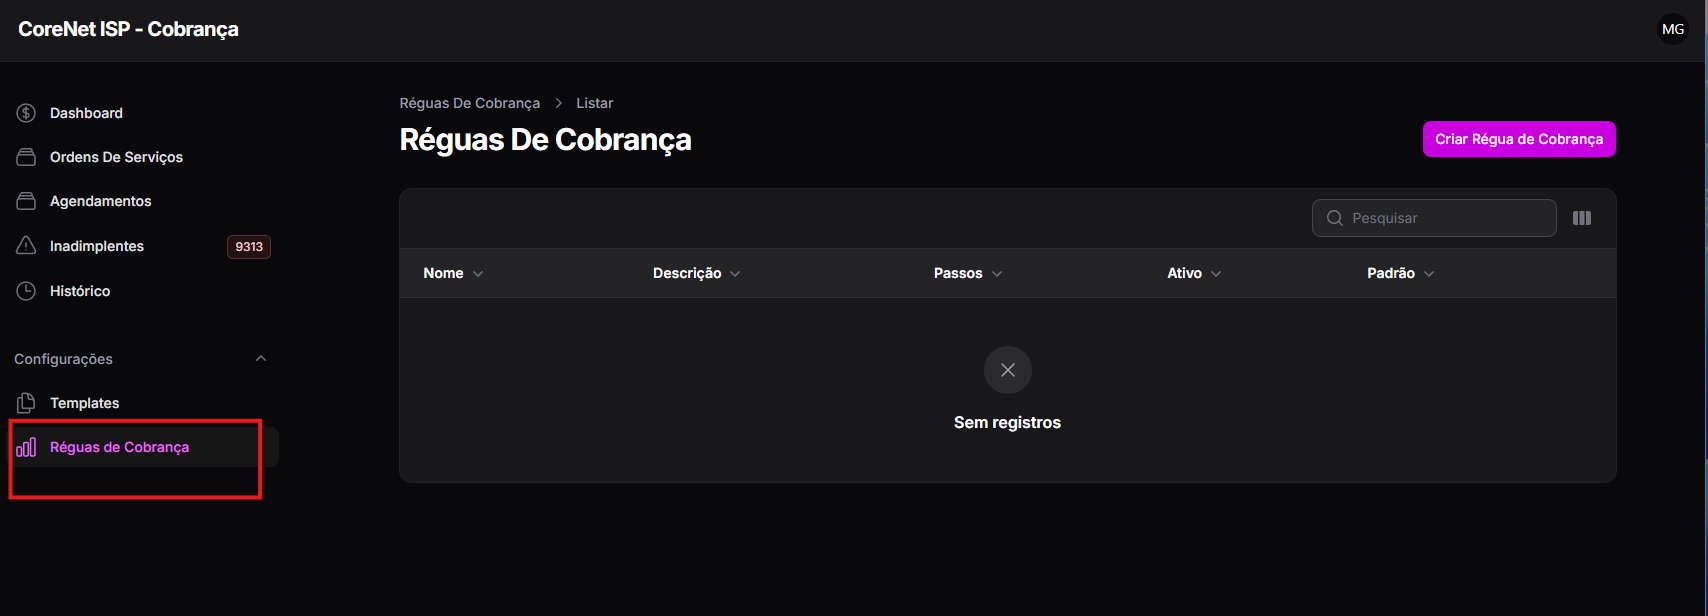The height and width of the screenshot is (616, 1708).
Task: Toggle table columns with the columns icon
Action: click(1582, 218)
